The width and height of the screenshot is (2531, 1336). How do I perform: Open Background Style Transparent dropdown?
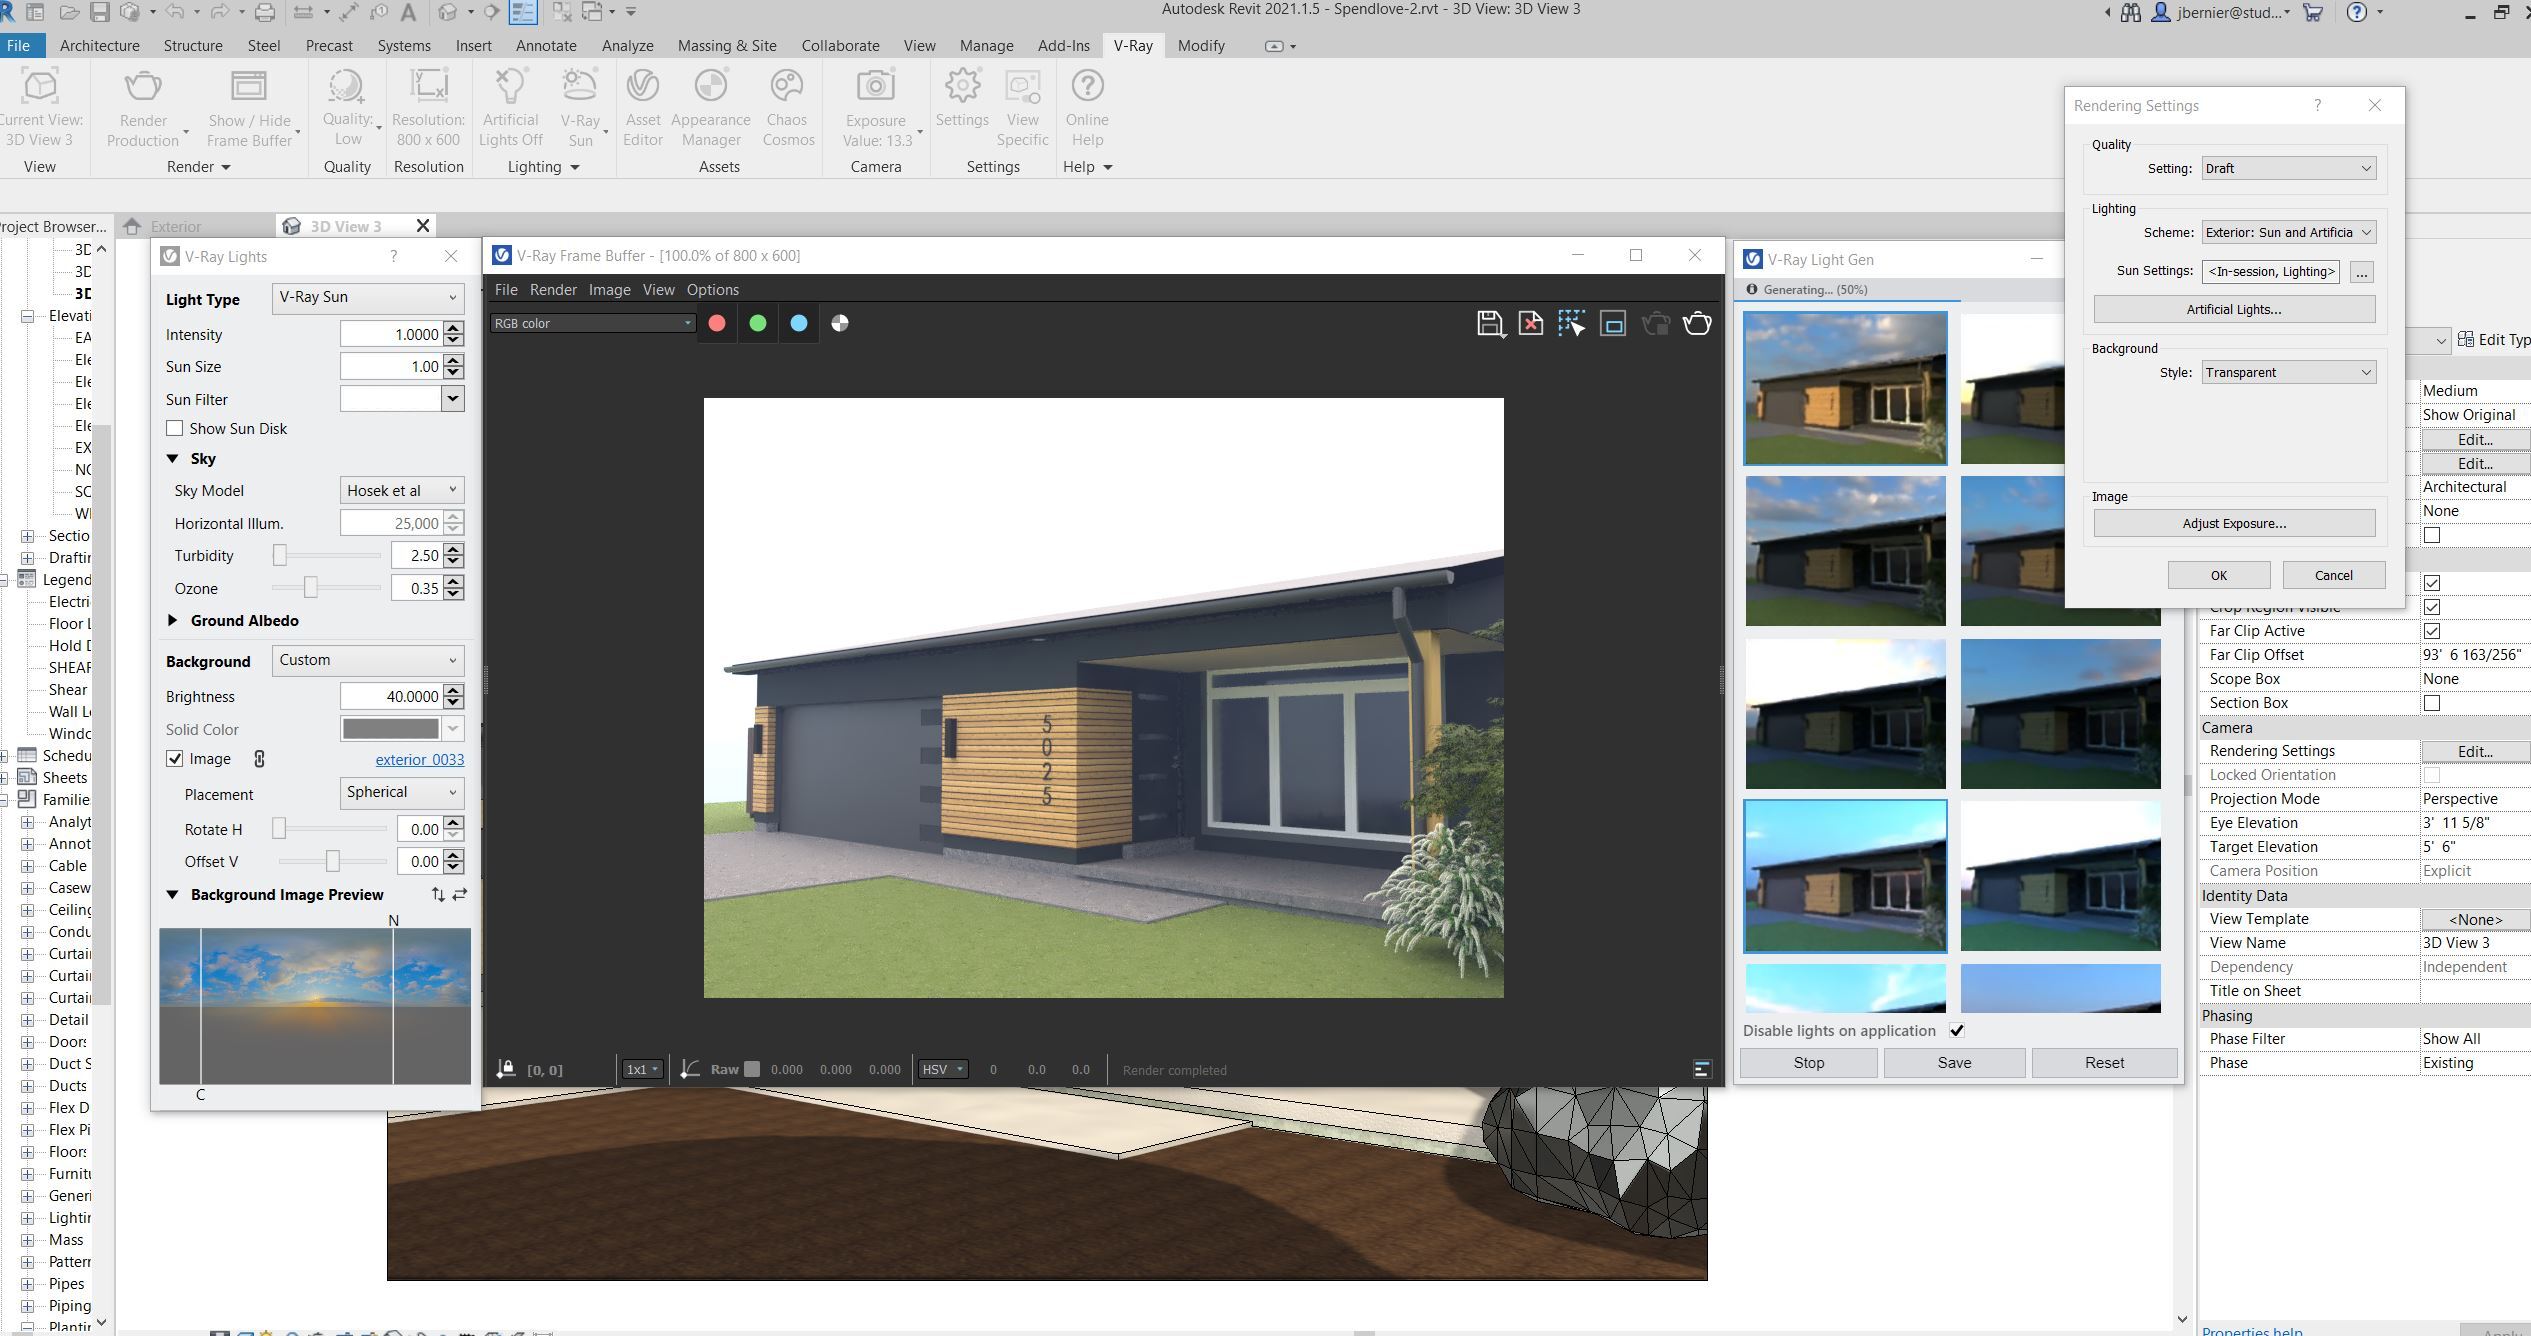tap(2288, 372)
